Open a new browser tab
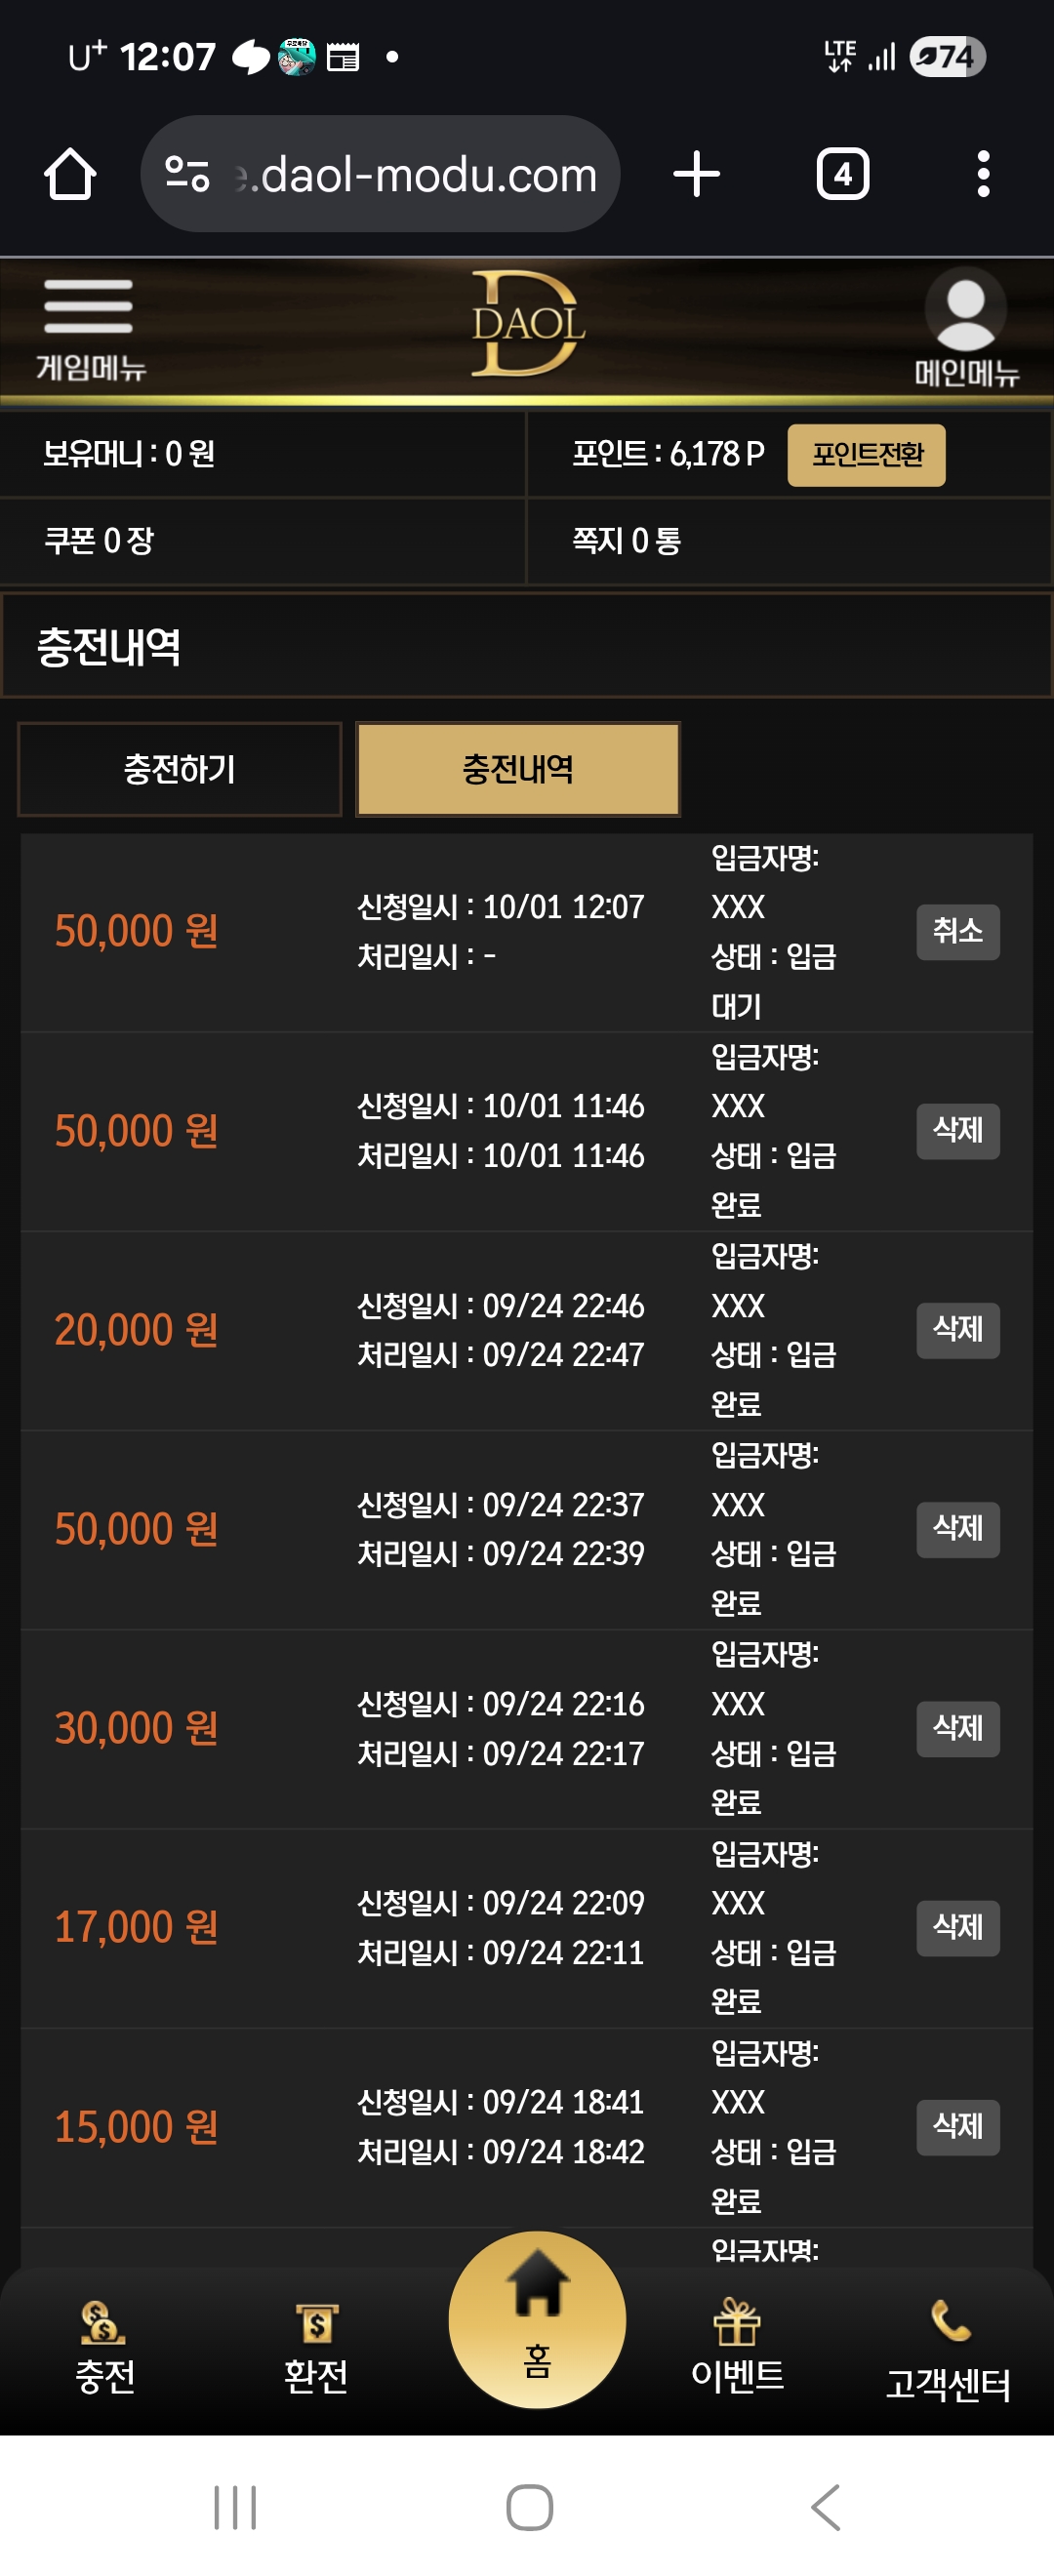1054x2576 pixels. click(696, 175)
